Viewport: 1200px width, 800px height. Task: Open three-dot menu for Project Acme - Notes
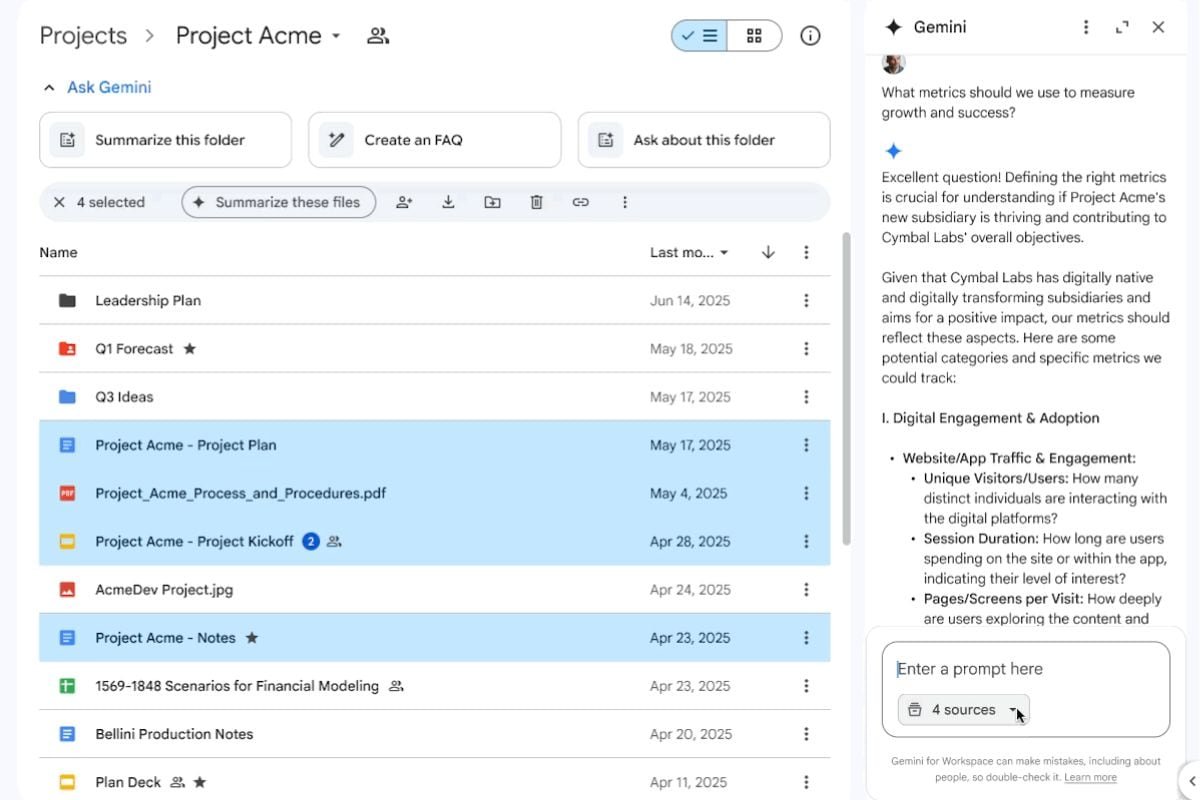click(x=806, y=638)
